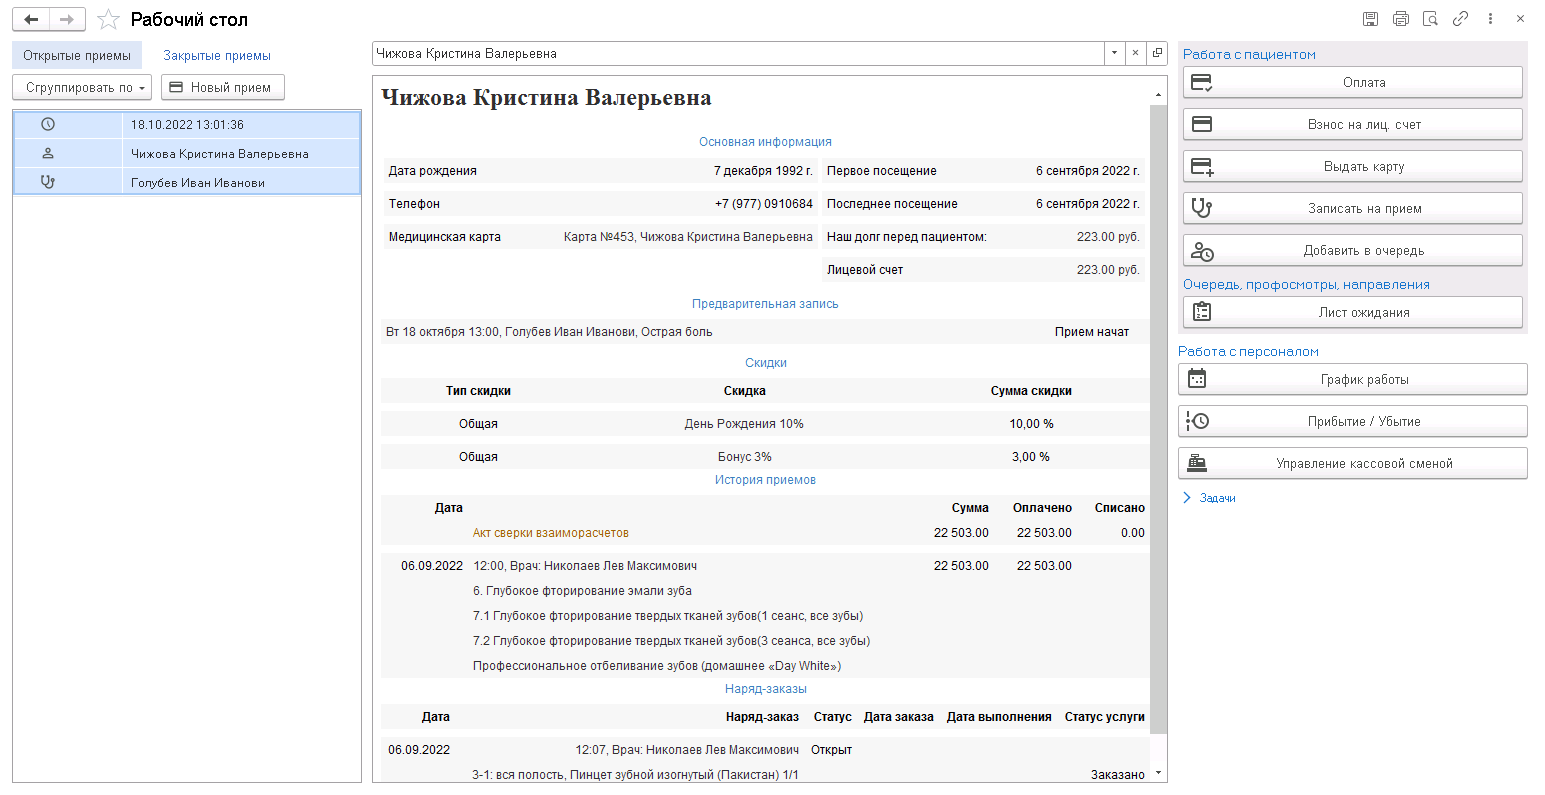Click the Бонус 3% discount

point(744,457)
